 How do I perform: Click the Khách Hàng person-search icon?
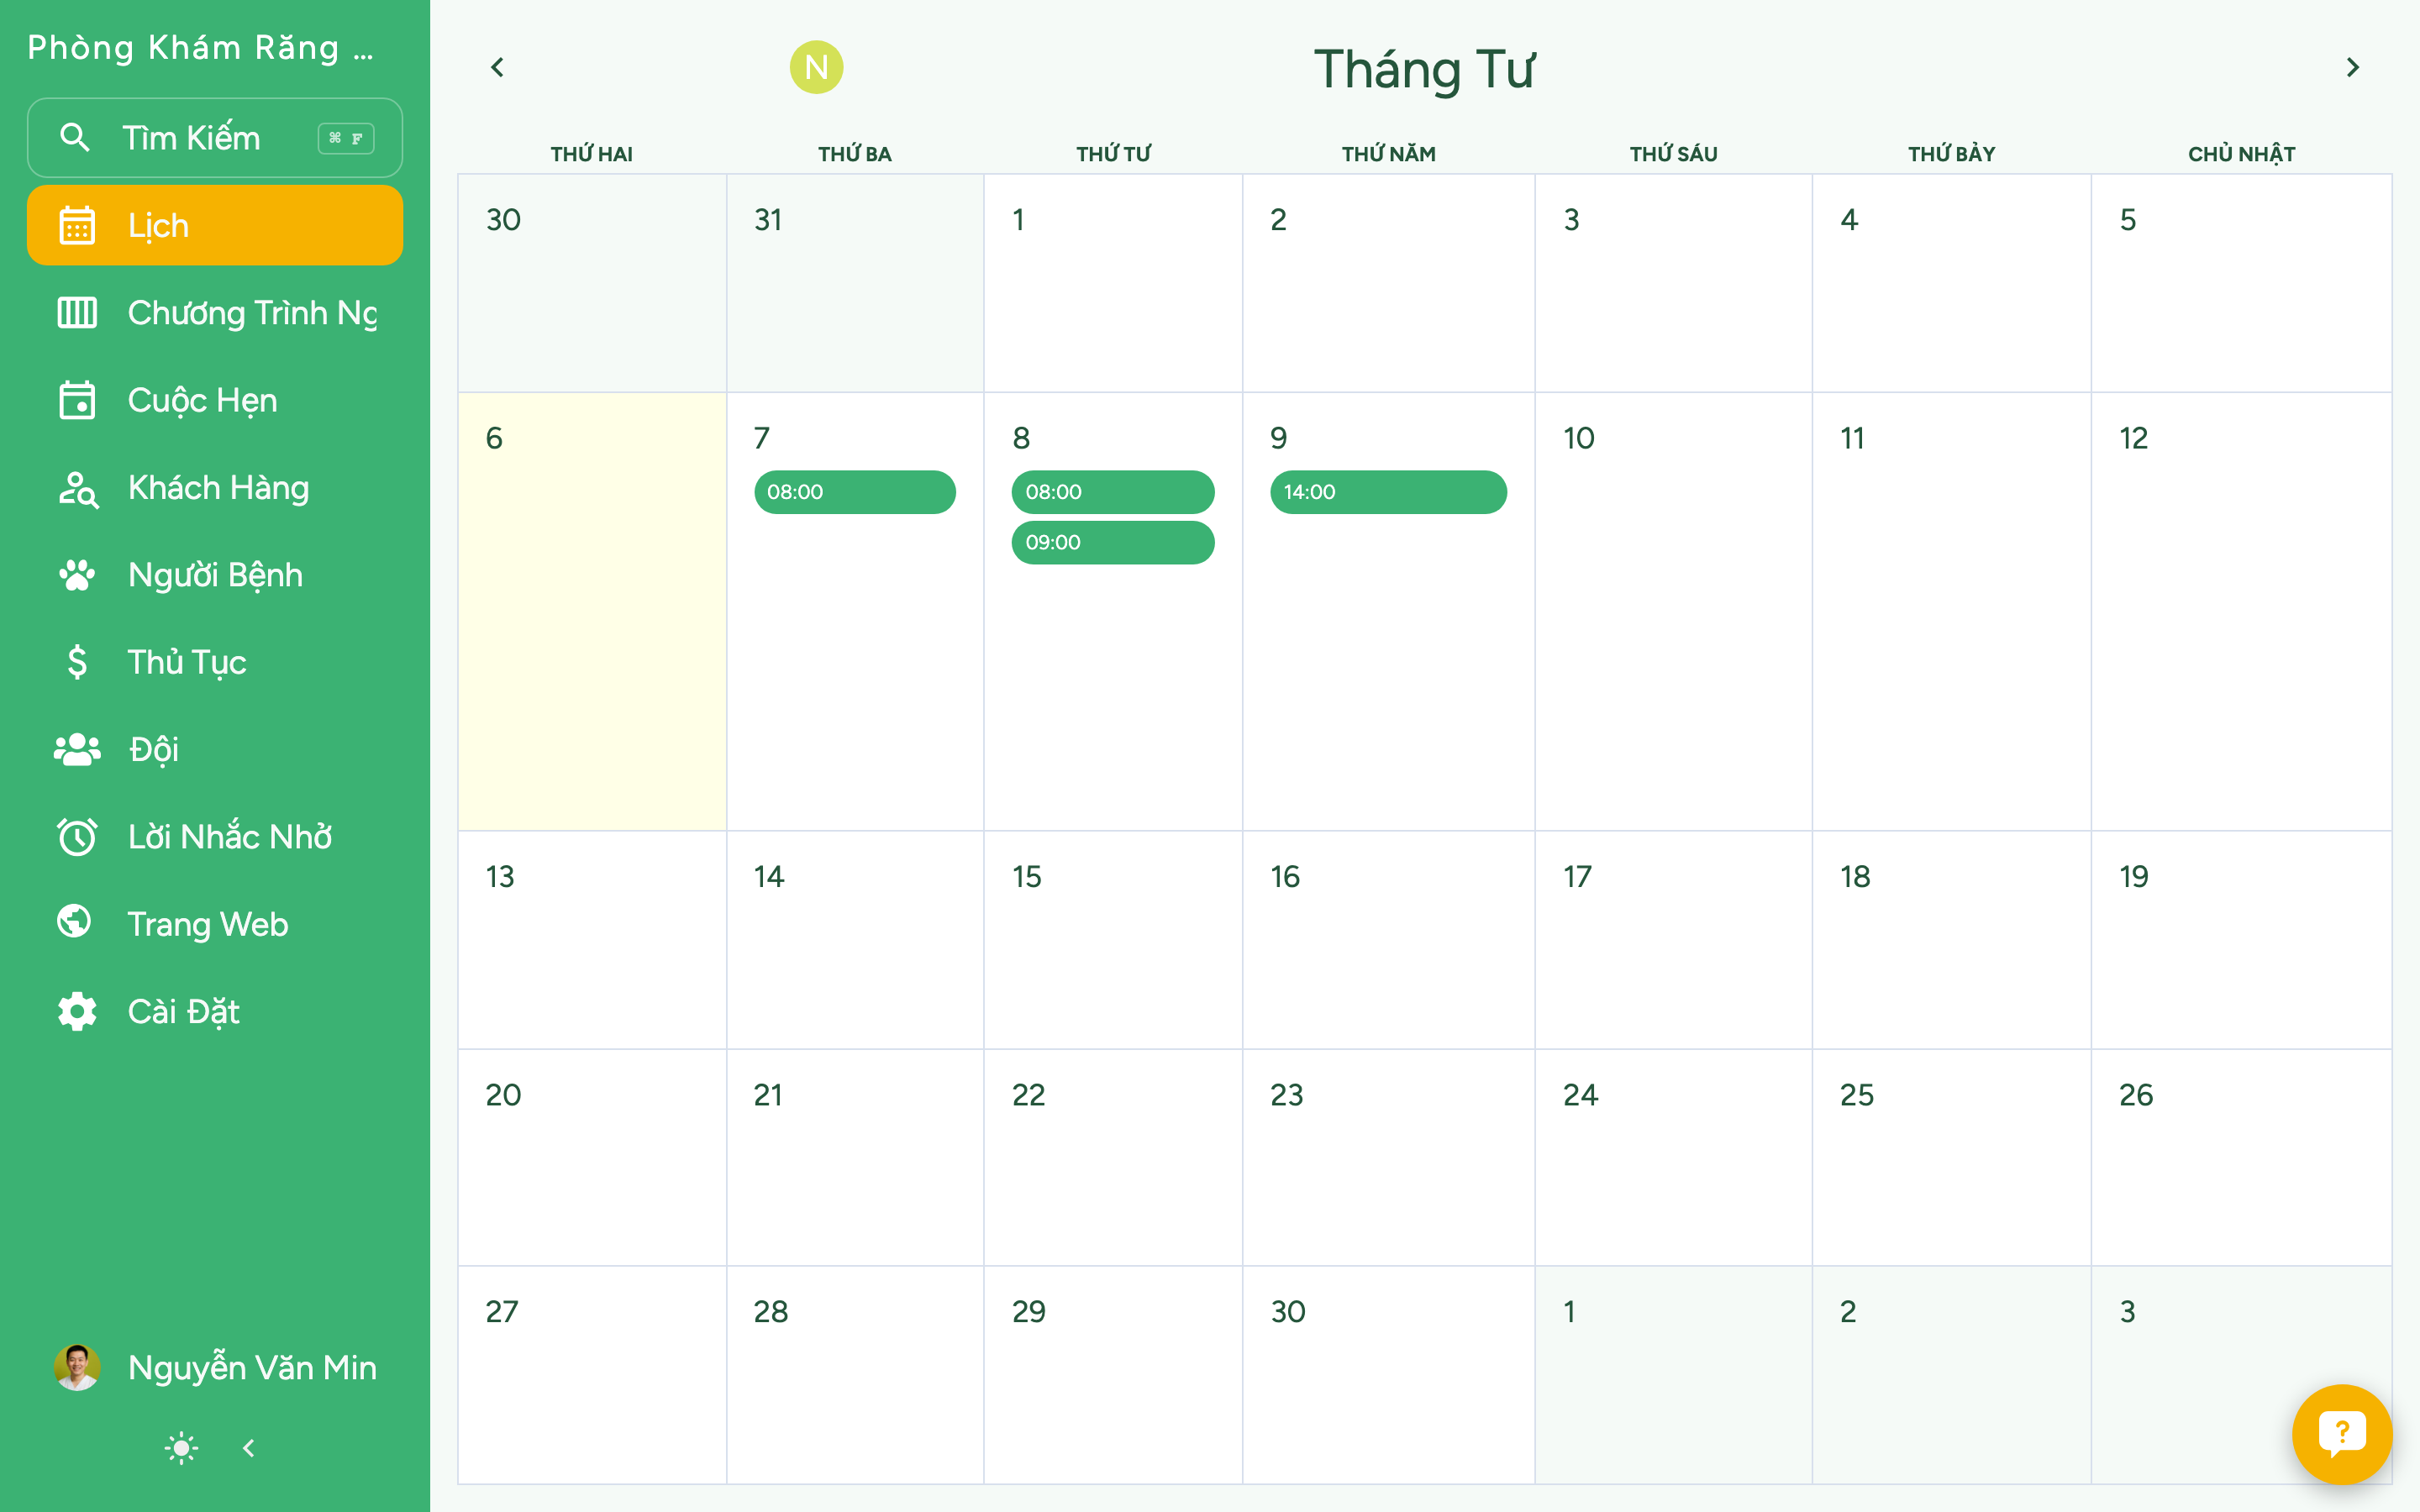77,488
